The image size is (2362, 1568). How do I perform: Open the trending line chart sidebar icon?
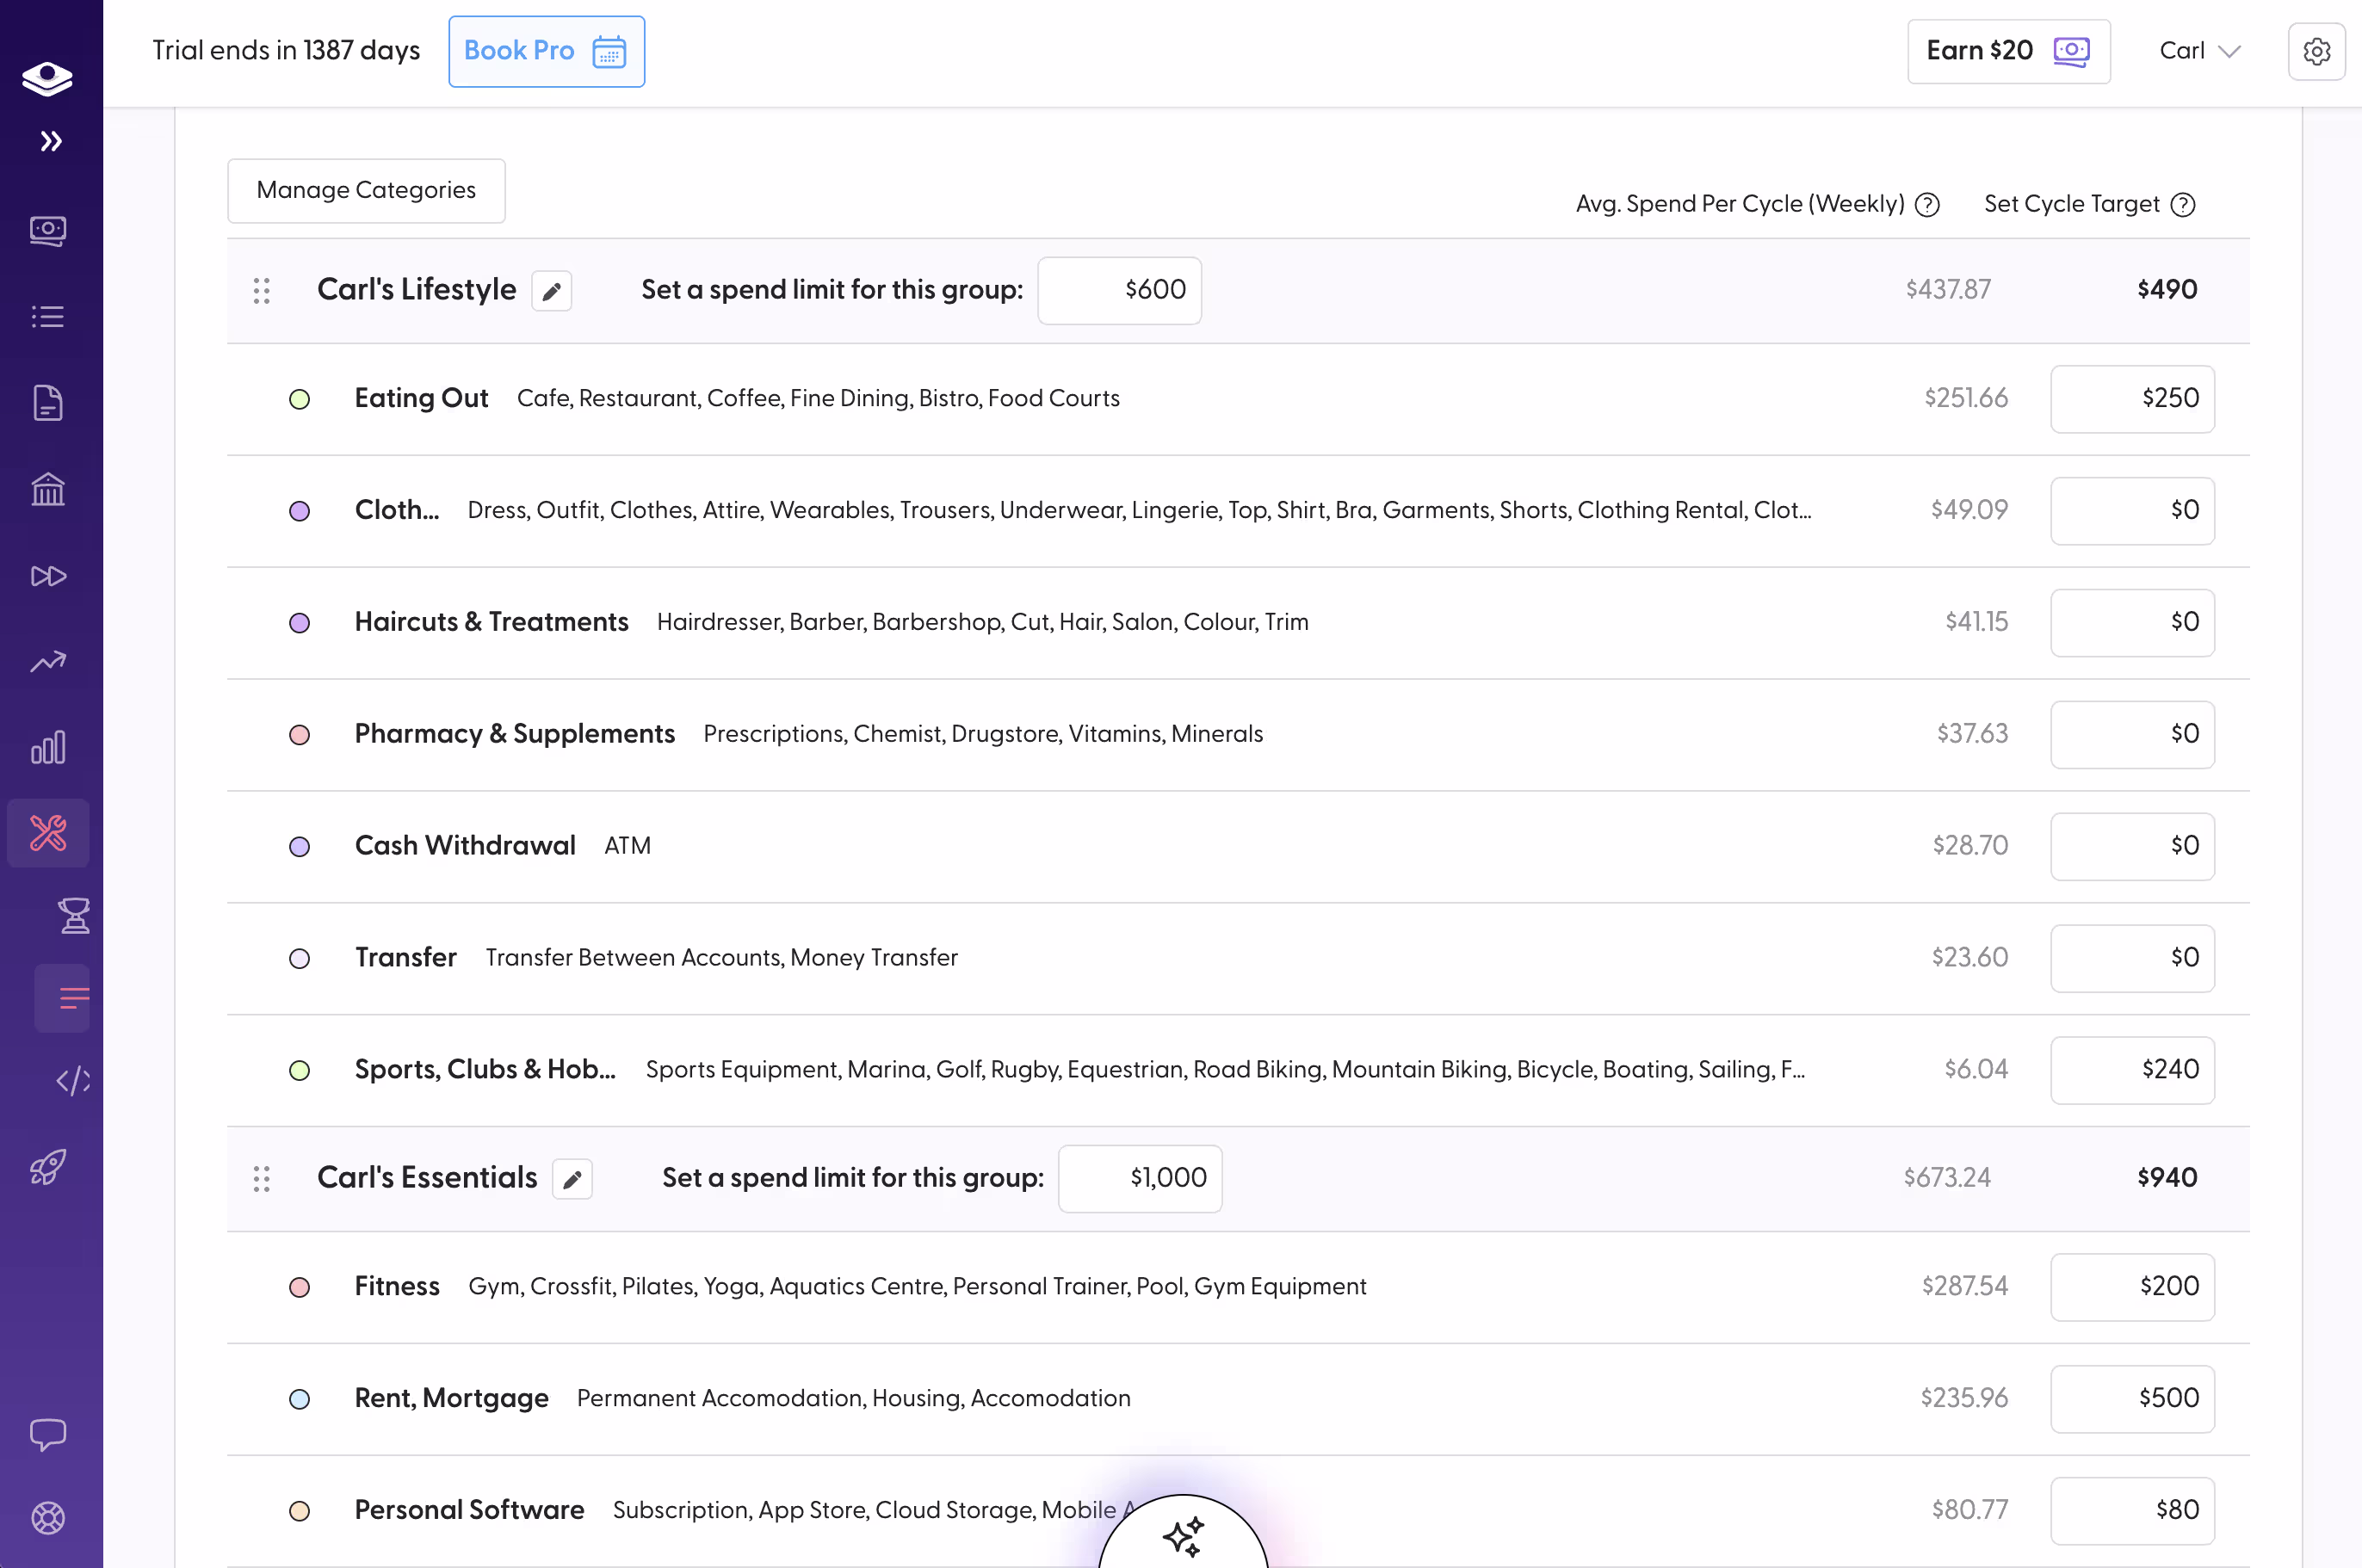[x=48, y=662]
